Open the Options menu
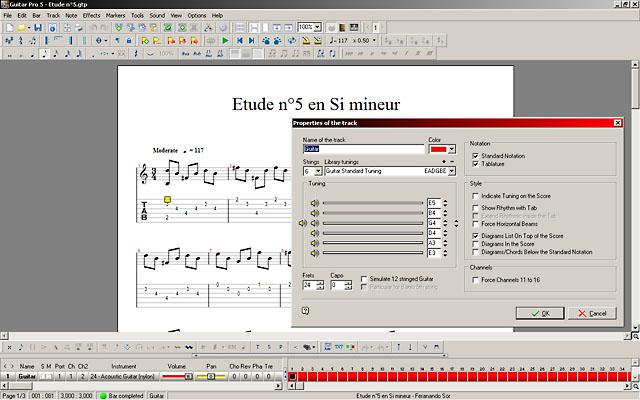Image resolution: width=640 pixels, height=400 pixels. [x=197, y=16]
